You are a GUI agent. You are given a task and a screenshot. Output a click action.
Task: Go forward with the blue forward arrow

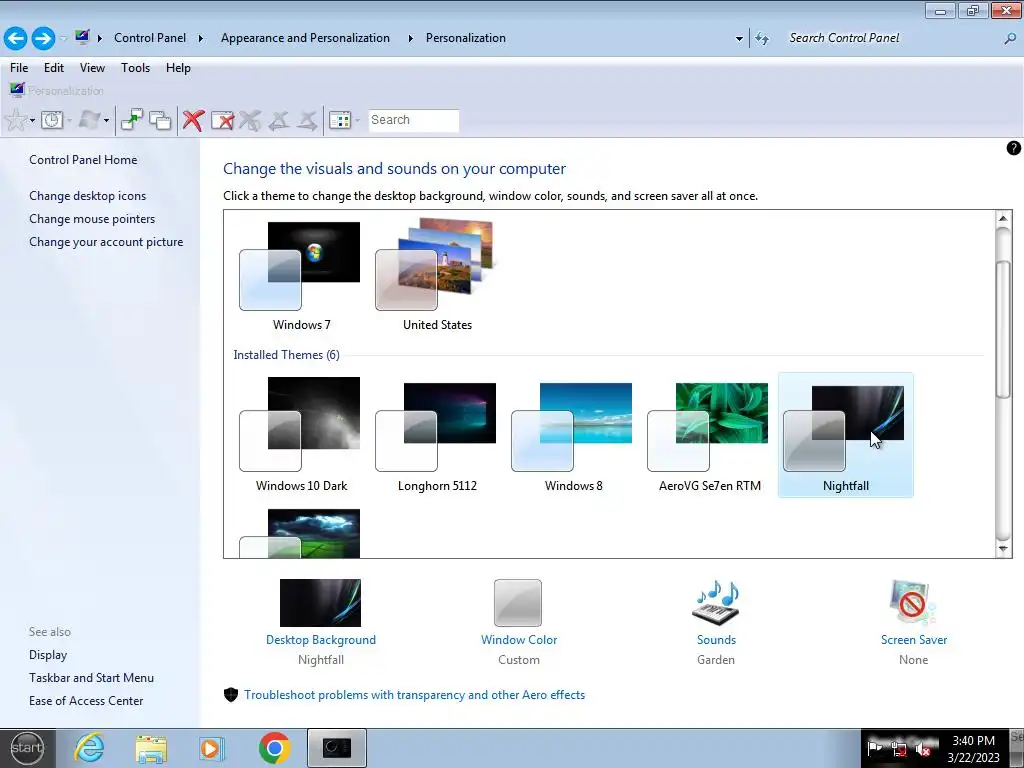click(x=43, y=38)
